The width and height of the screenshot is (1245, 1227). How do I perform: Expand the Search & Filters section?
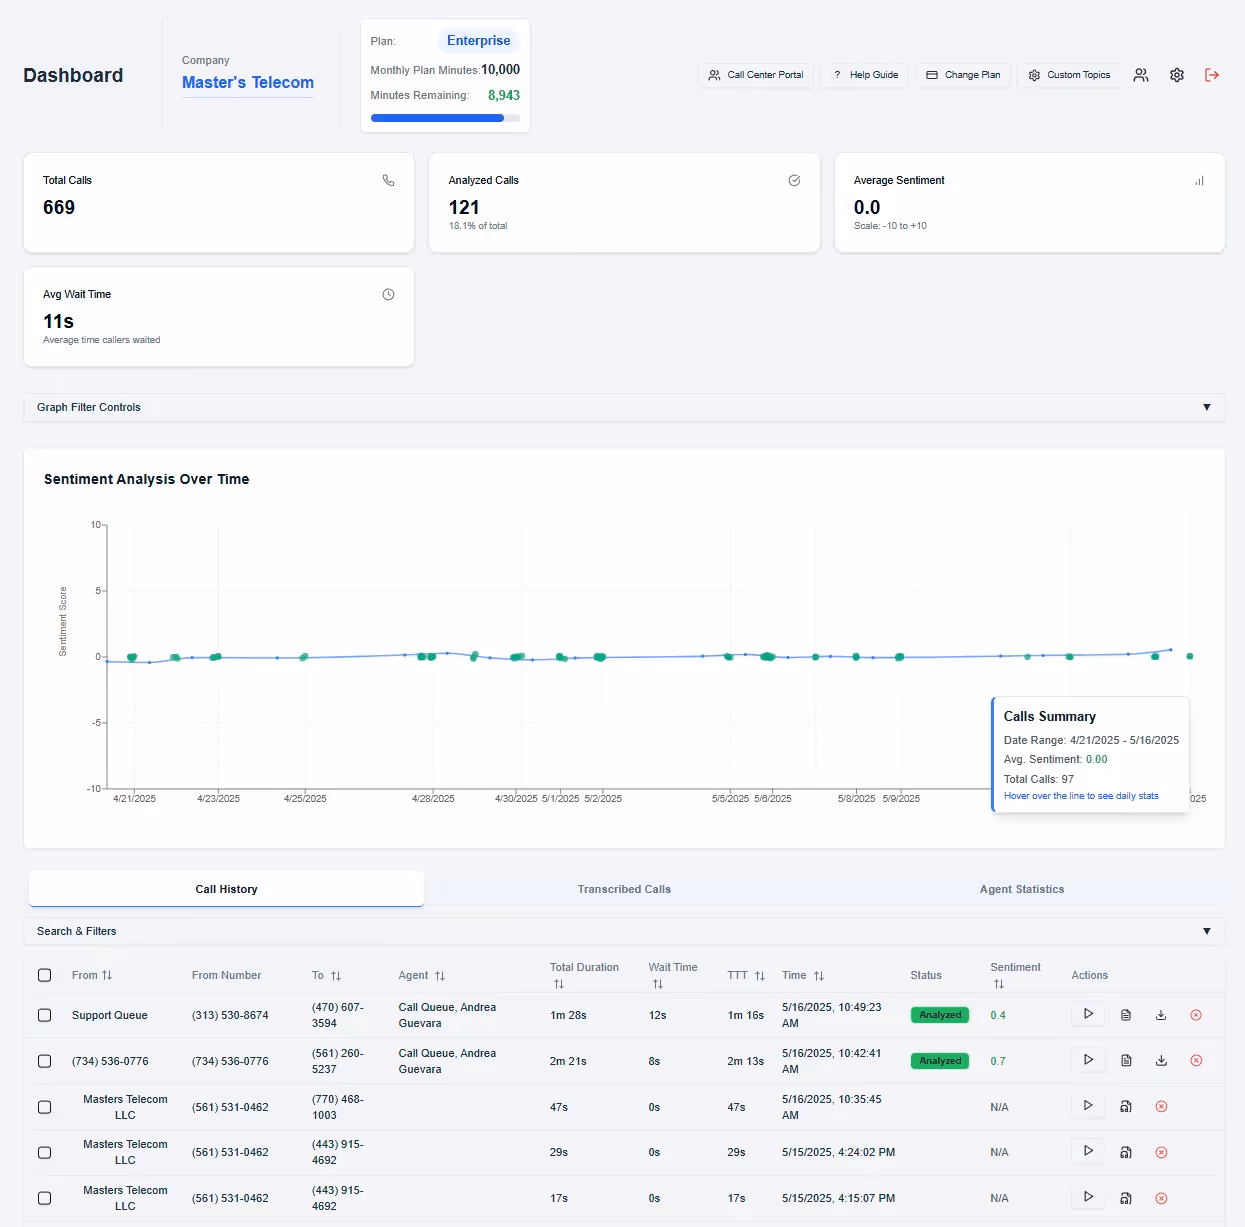click(624, 931)
